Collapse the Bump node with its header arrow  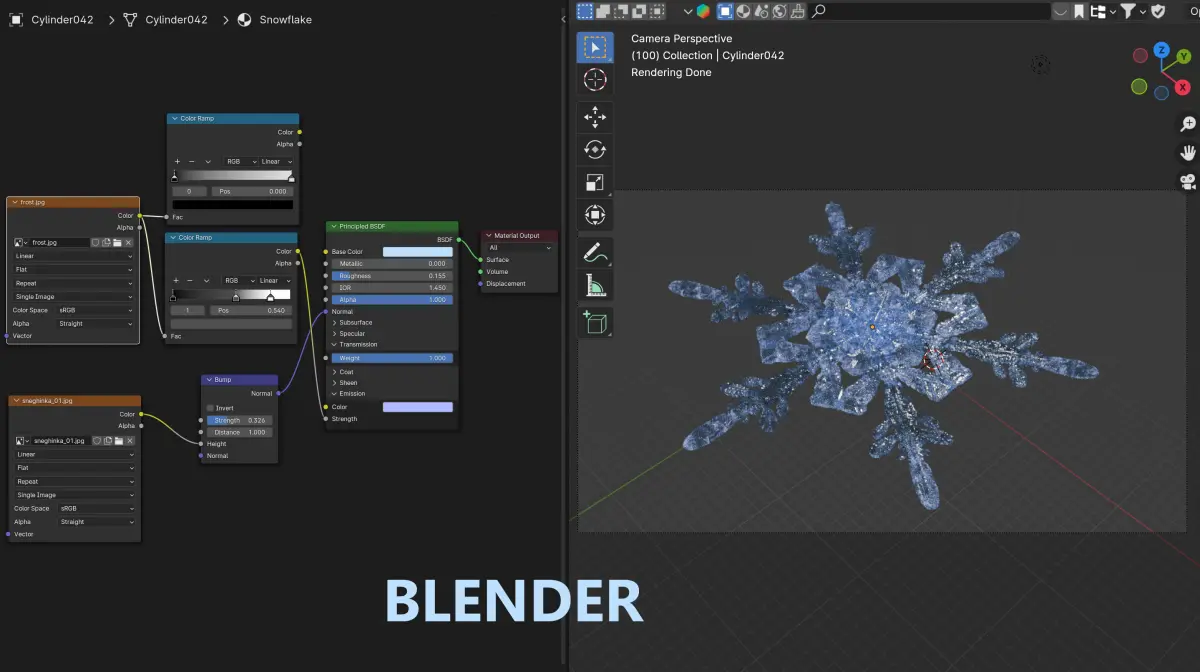pyautogui.click(x=208, y=380)
